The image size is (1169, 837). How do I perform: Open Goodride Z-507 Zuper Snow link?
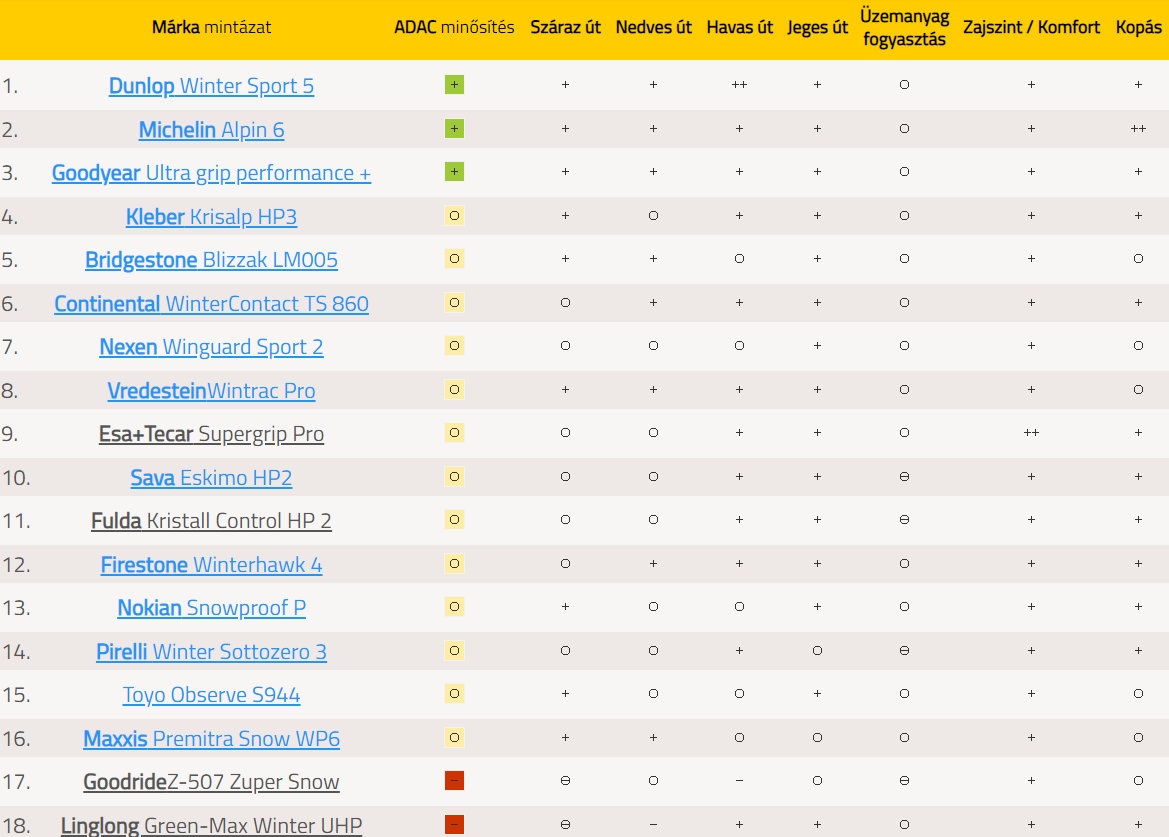(211, 782)
